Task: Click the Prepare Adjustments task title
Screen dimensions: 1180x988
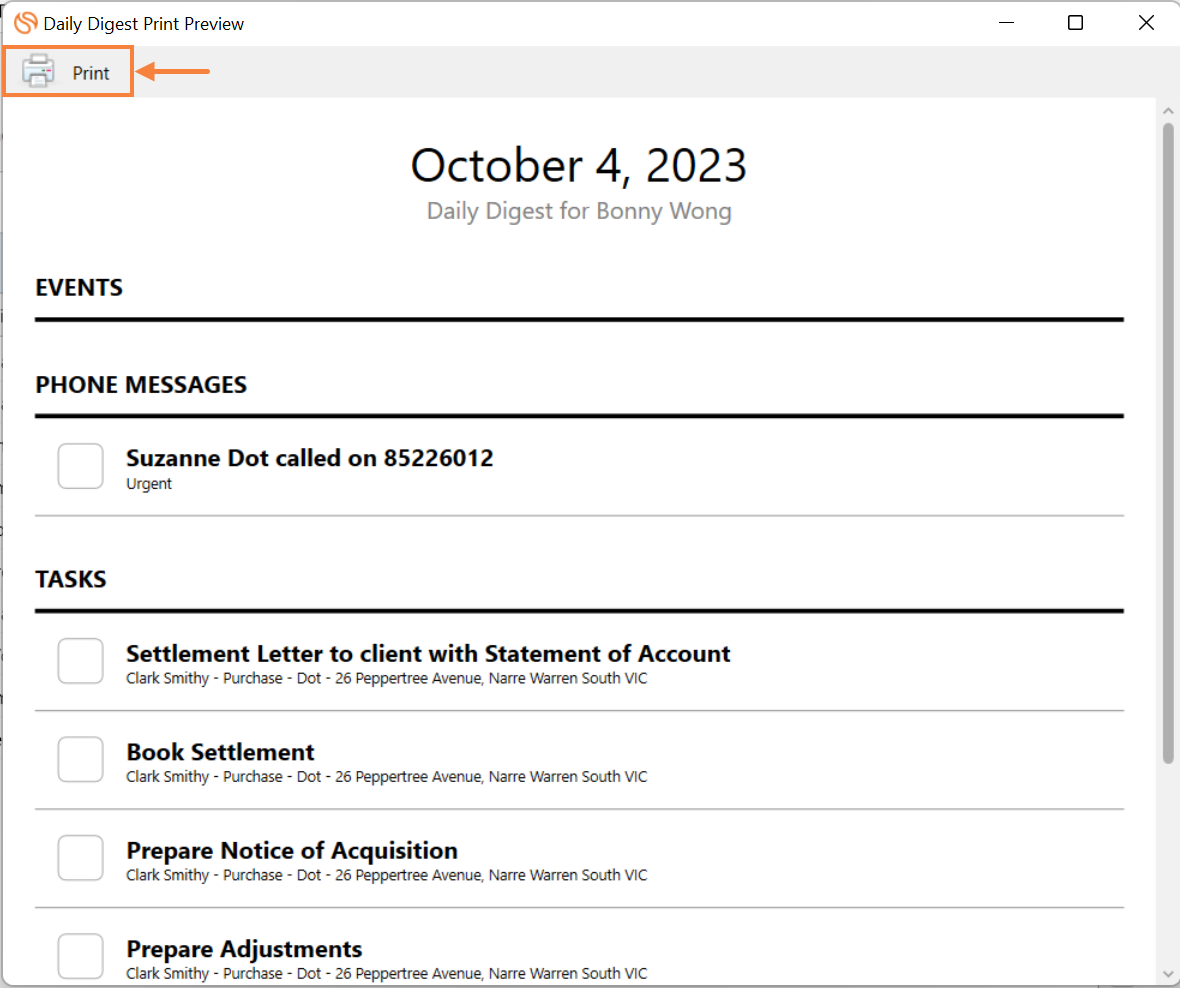Action: [244, 949]
